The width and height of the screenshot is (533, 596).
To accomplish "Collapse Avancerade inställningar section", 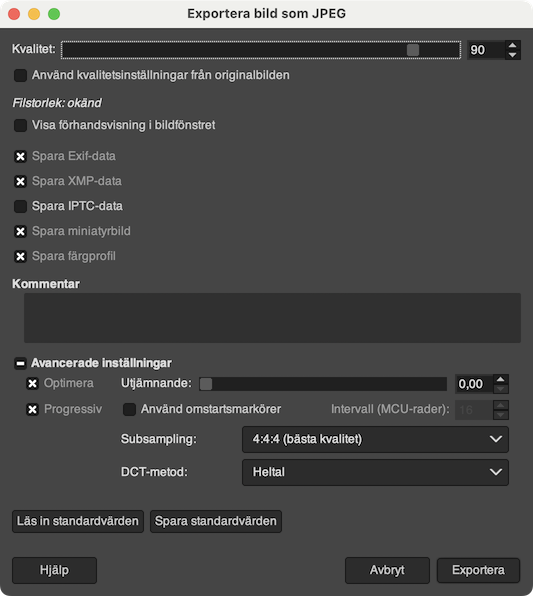I will pos(20,363).
